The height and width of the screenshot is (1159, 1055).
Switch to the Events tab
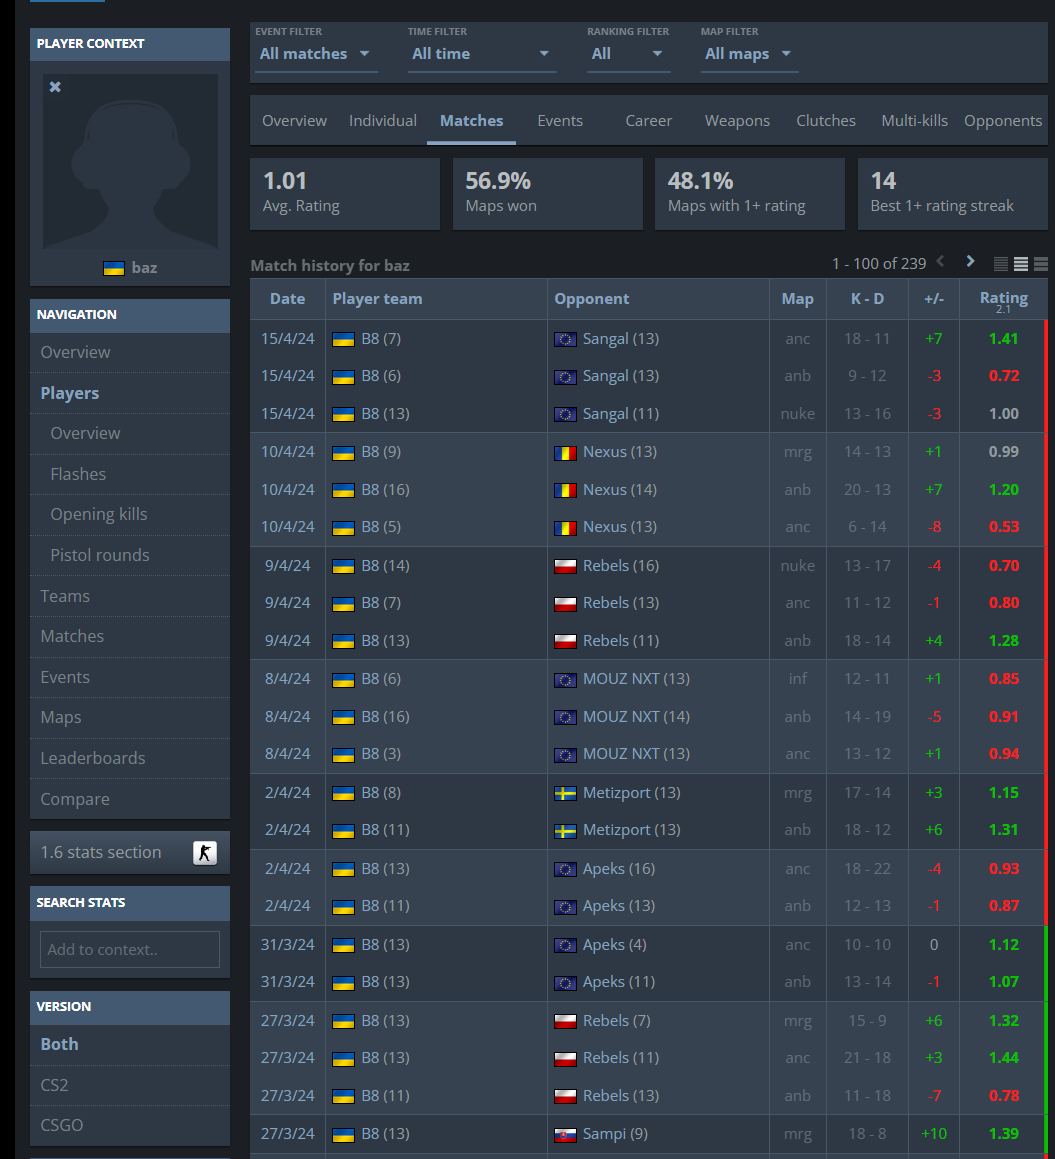560,120
